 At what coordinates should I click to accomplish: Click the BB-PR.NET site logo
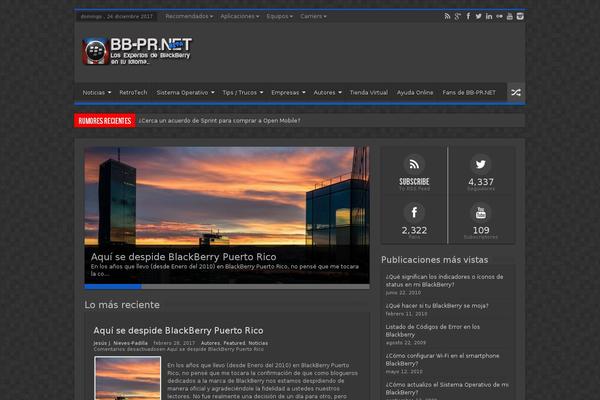(x=137, y=51)
